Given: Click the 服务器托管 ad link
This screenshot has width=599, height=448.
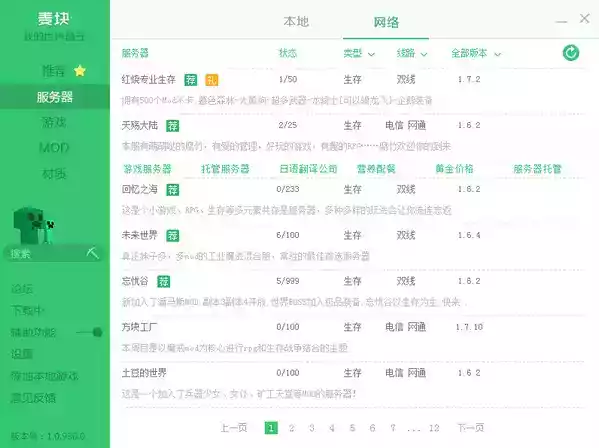Looking at the screenshot, I should coord(537,169).
